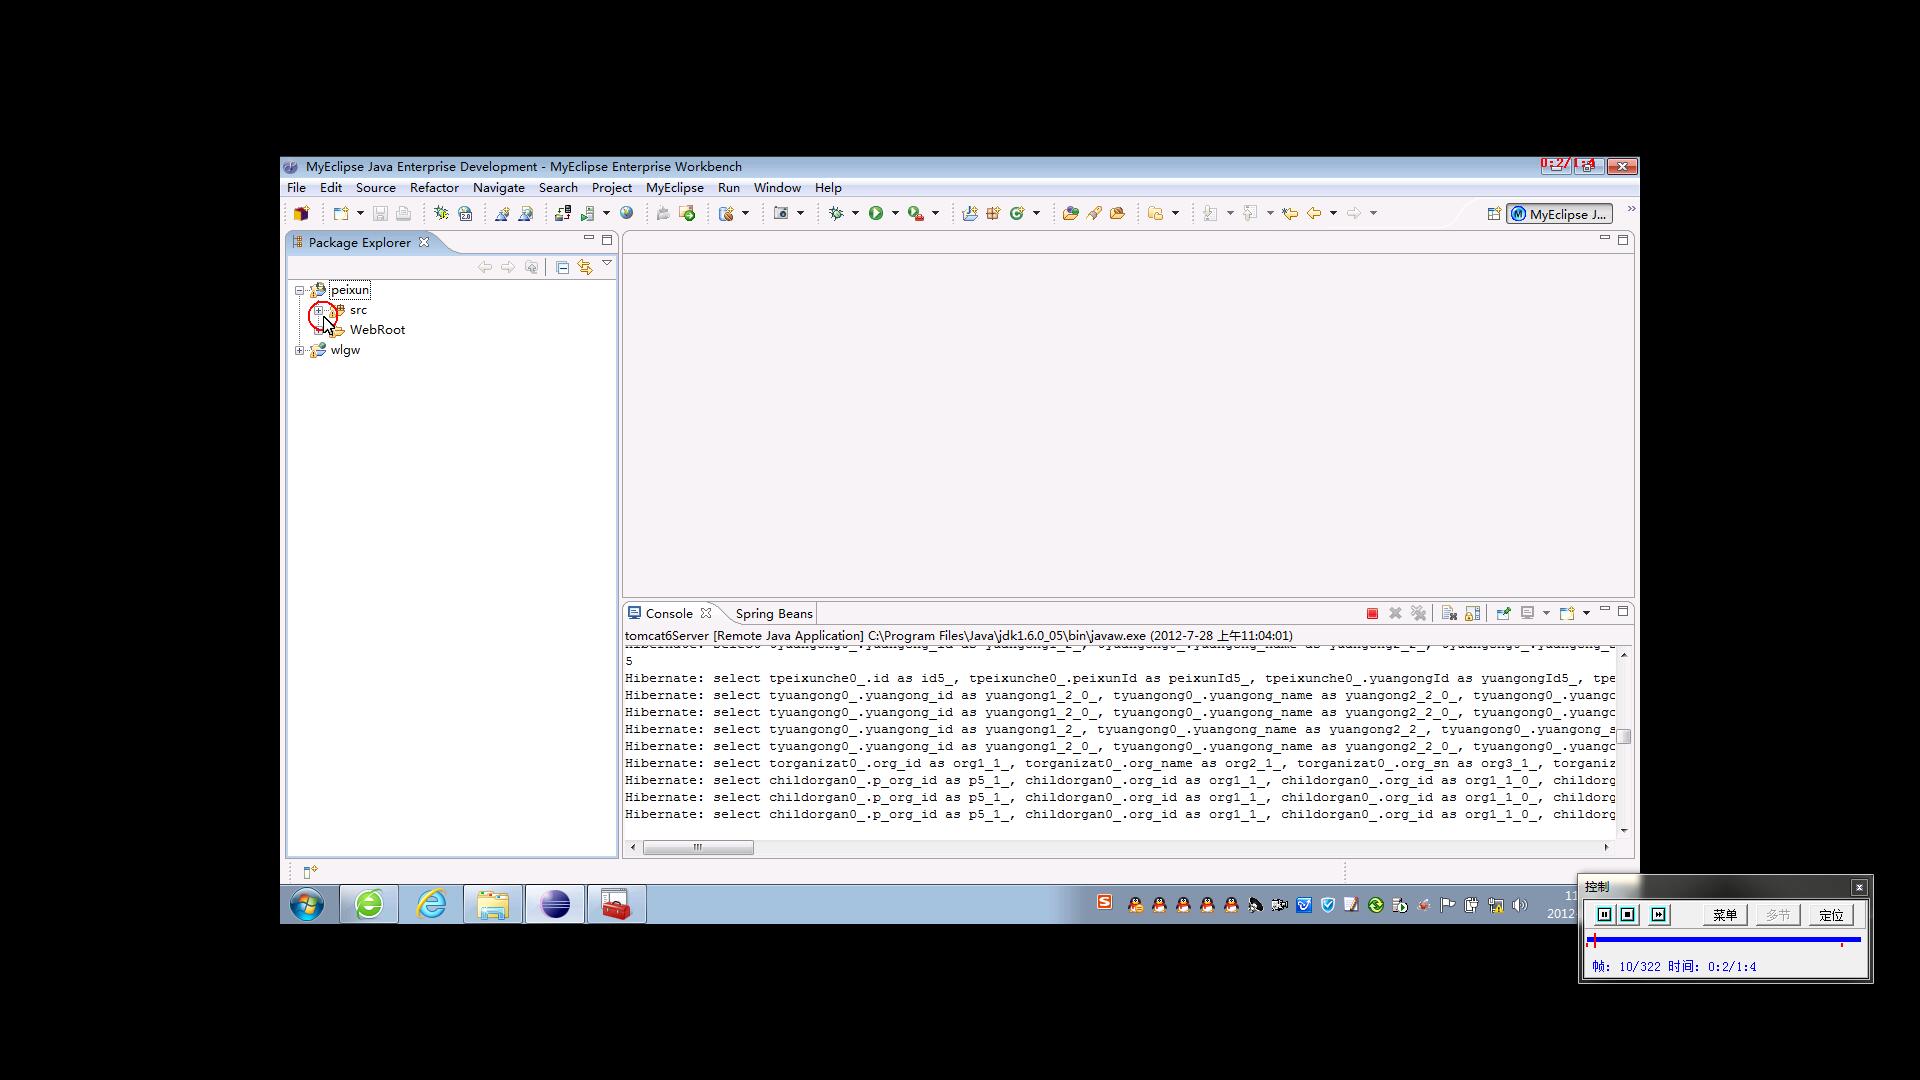Expand the wlgw project node
The height and width of the screenshot is (1080, 1920).
click(299, 350)
